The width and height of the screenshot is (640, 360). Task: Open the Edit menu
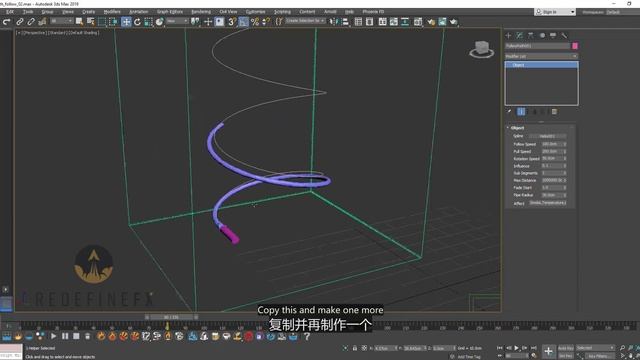pos(10,12)
